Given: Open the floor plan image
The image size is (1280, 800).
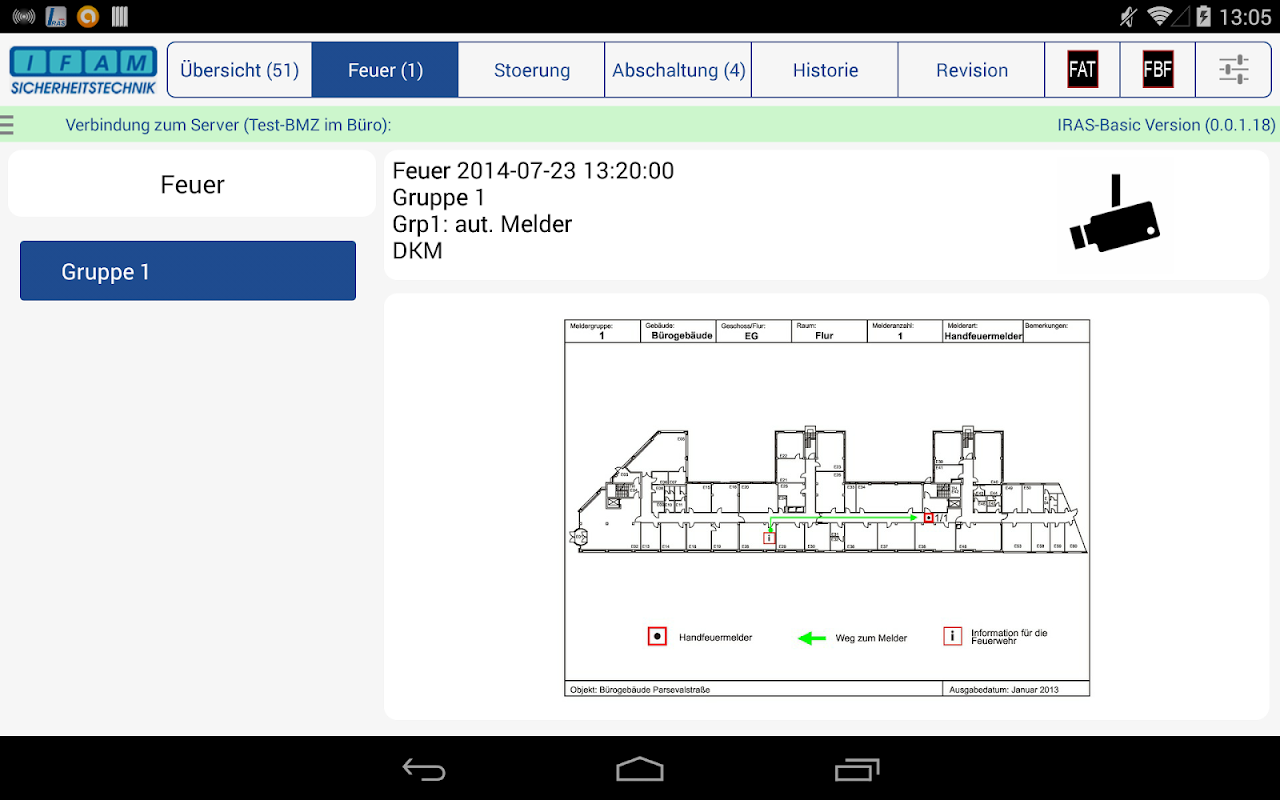Looking at the screenshot, I should [827, 507].
